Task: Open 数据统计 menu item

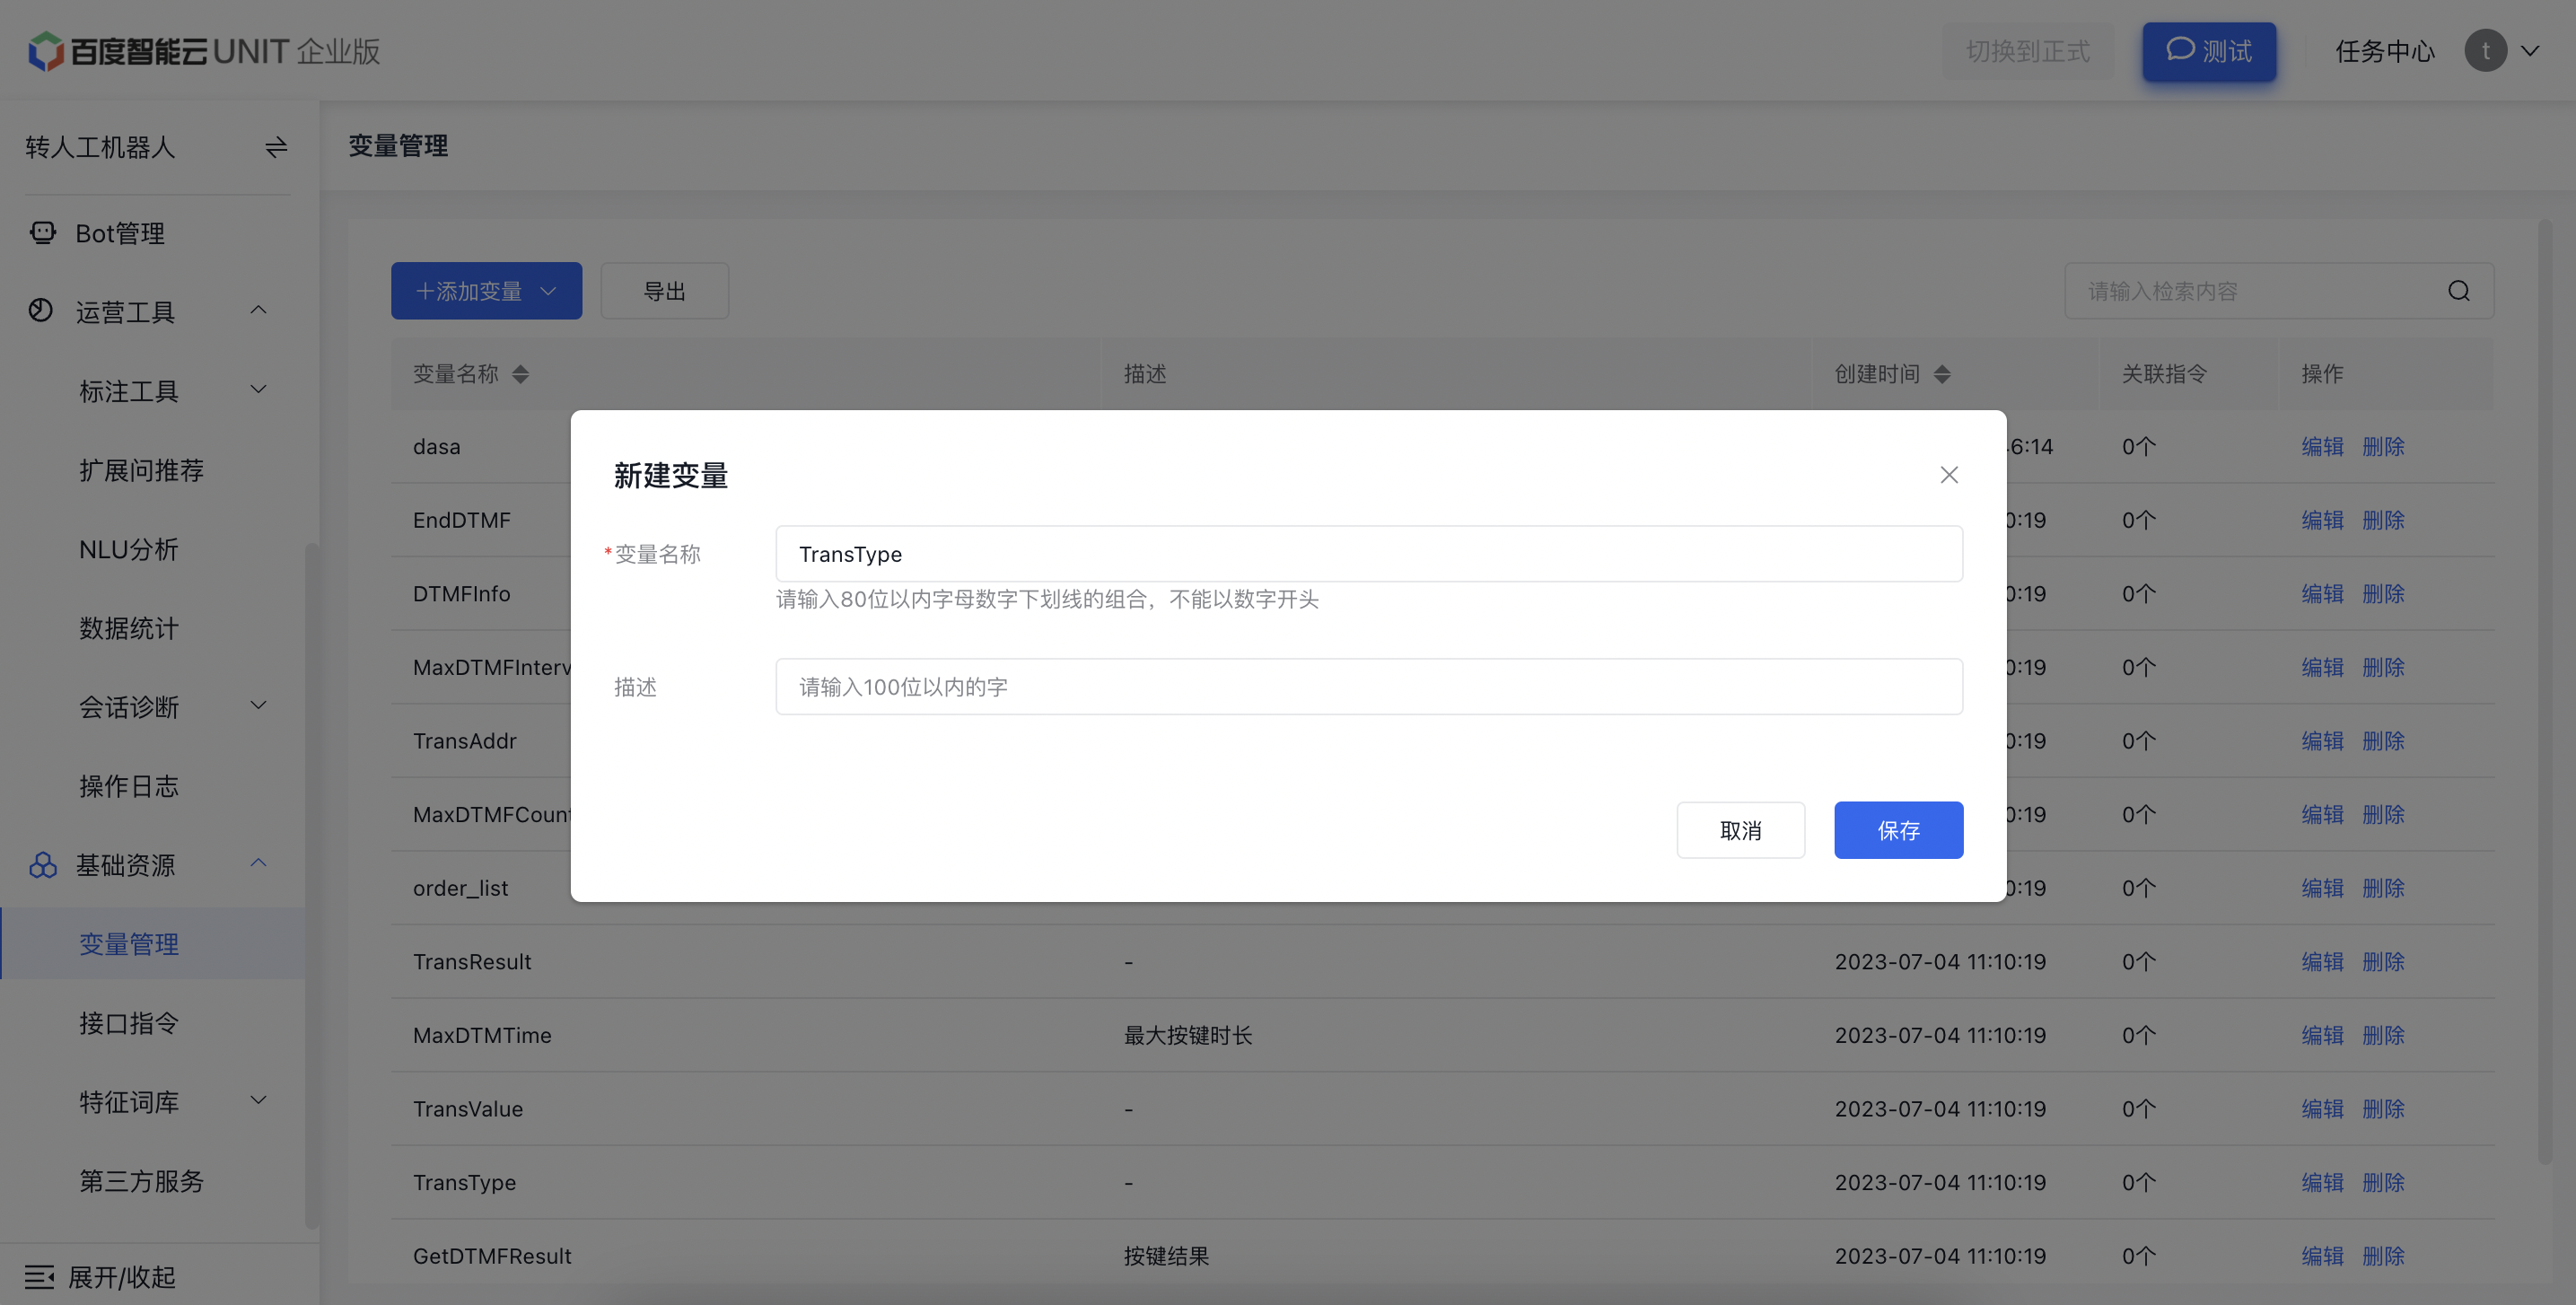Action: click(128, 628)
